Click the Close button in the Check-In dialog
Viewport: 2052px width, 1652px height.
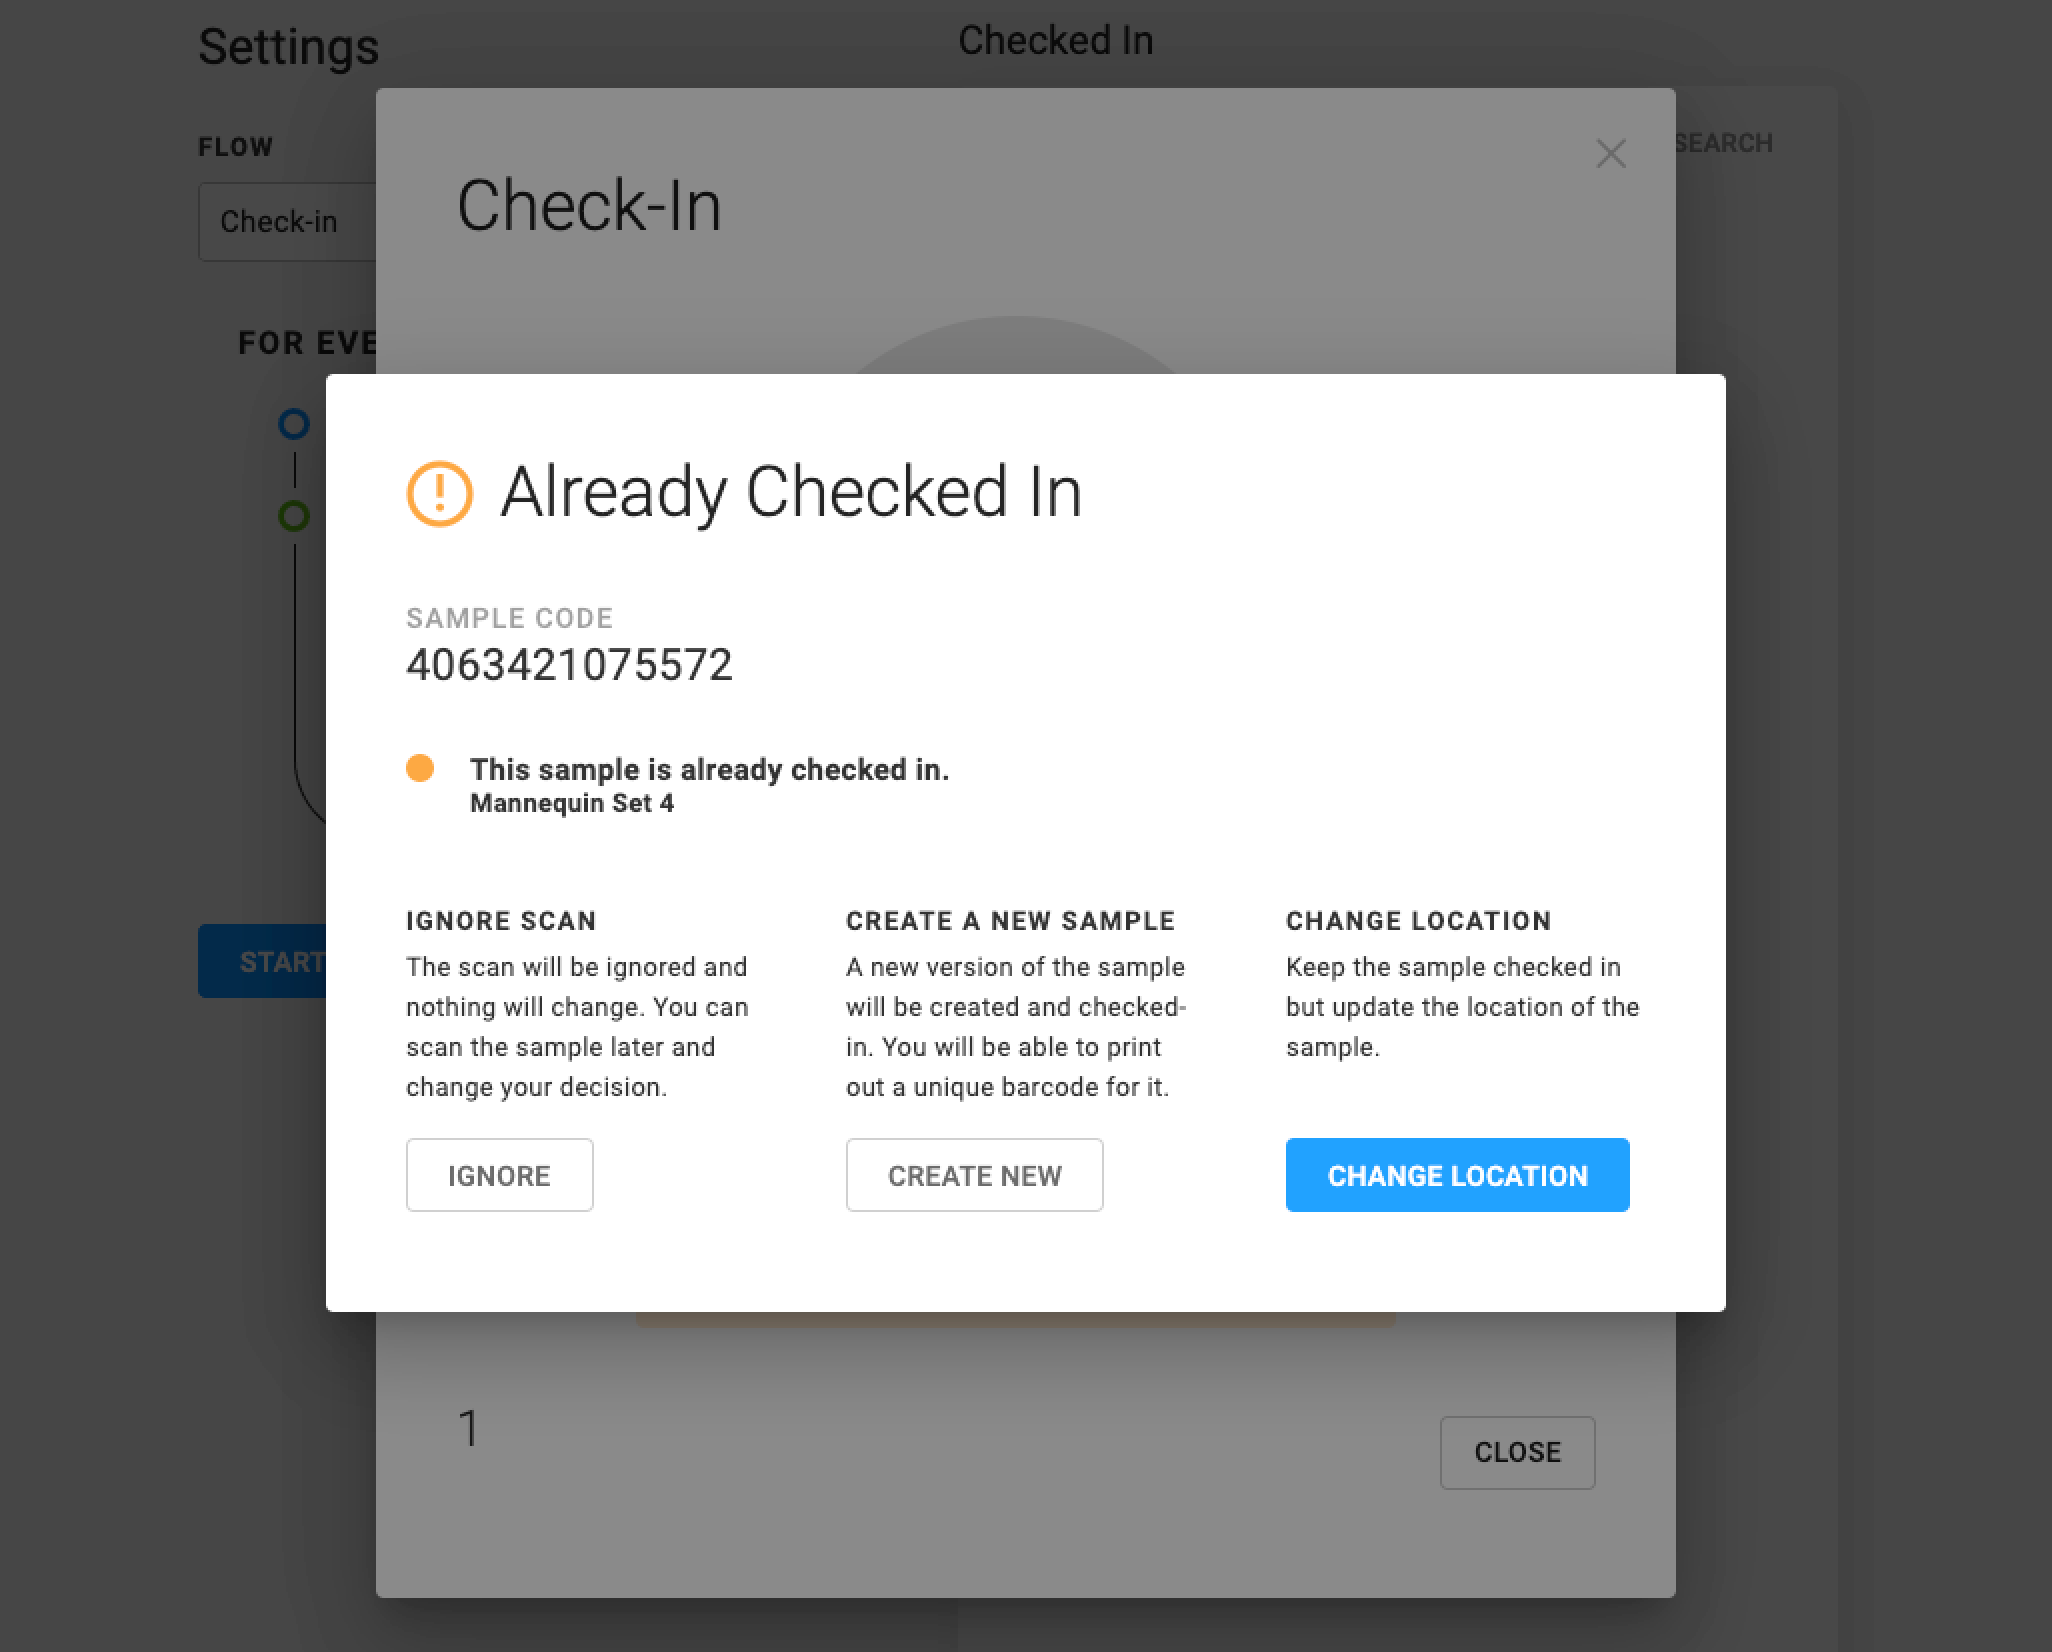click(1517, 1452)
